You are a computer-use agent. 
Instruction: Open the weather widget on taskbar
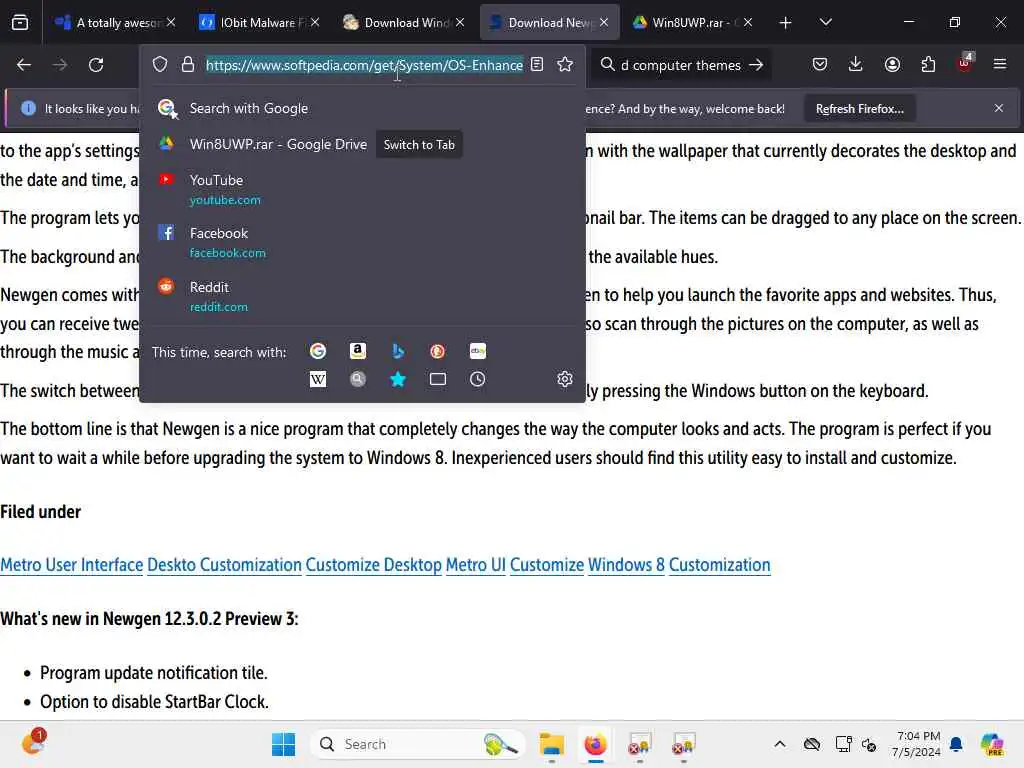click(x=33, y=743)
